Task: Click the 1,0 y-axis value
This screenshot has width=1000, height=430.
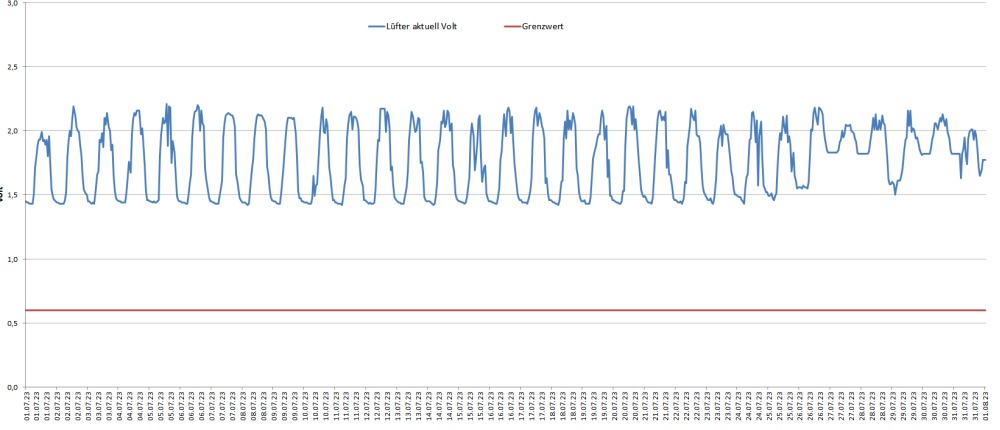Action: 12,259
